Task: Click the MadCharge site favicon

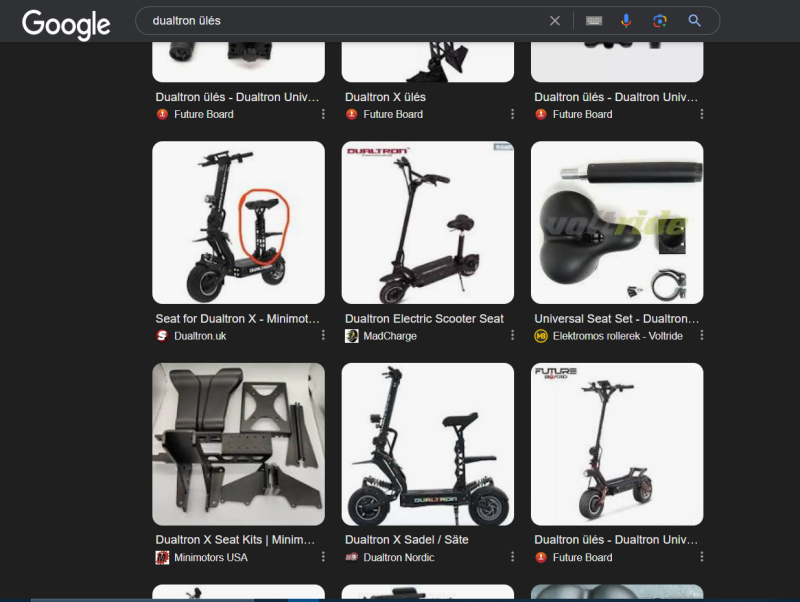Action: pyautogui.click(x=352, y=336)
